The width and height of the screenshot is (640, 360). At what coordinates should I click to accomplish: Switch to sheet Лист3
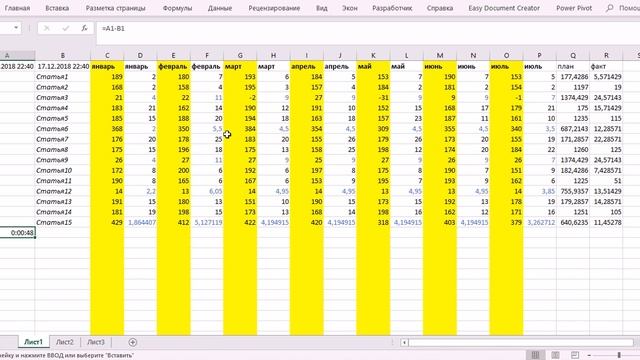pos(96,342)
